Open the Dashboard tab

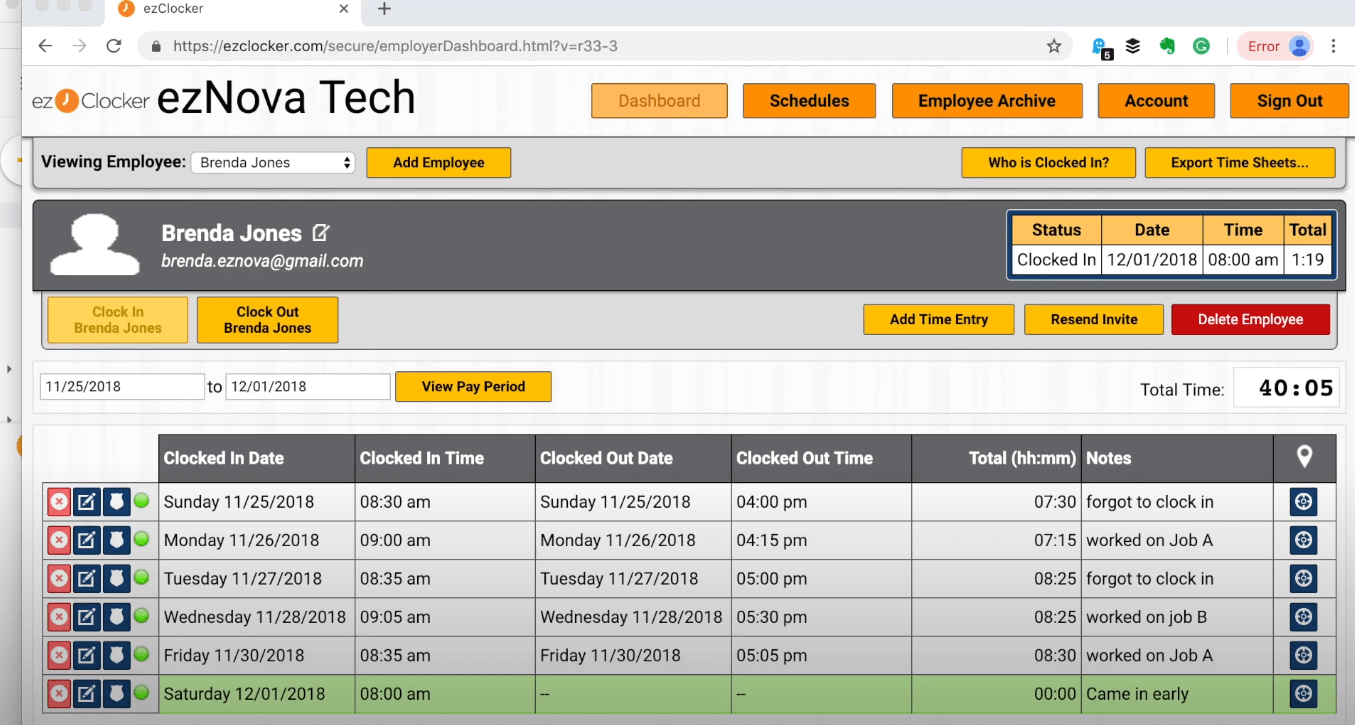point(659,100)
